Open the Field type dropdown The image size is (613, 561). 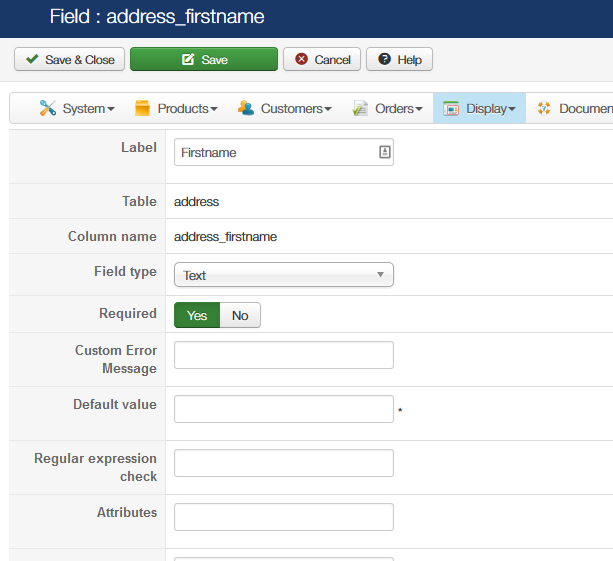pyautogui.click(x=284, y=275)
